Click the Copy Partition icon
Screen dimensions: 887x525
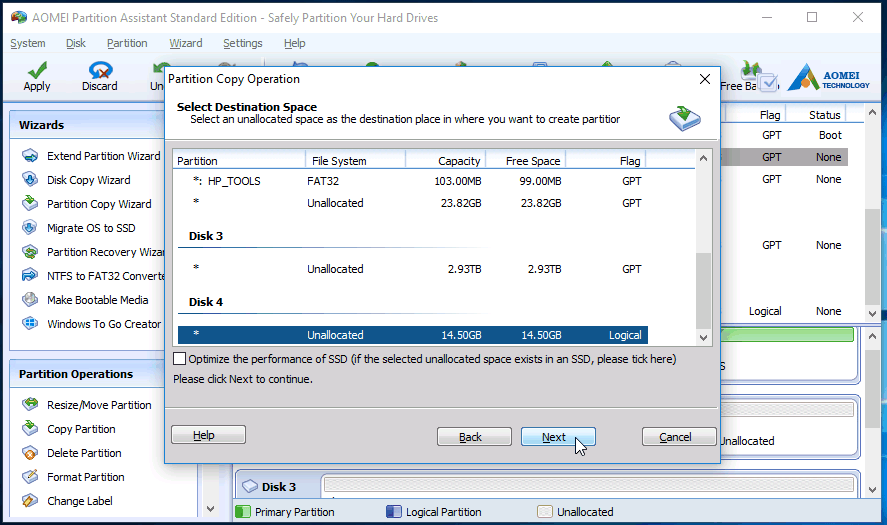[30, 429]
